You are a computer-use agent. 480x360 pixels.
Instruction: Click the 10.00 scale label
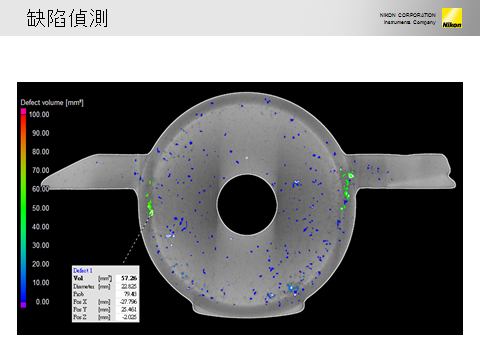[x=41, y=283]
